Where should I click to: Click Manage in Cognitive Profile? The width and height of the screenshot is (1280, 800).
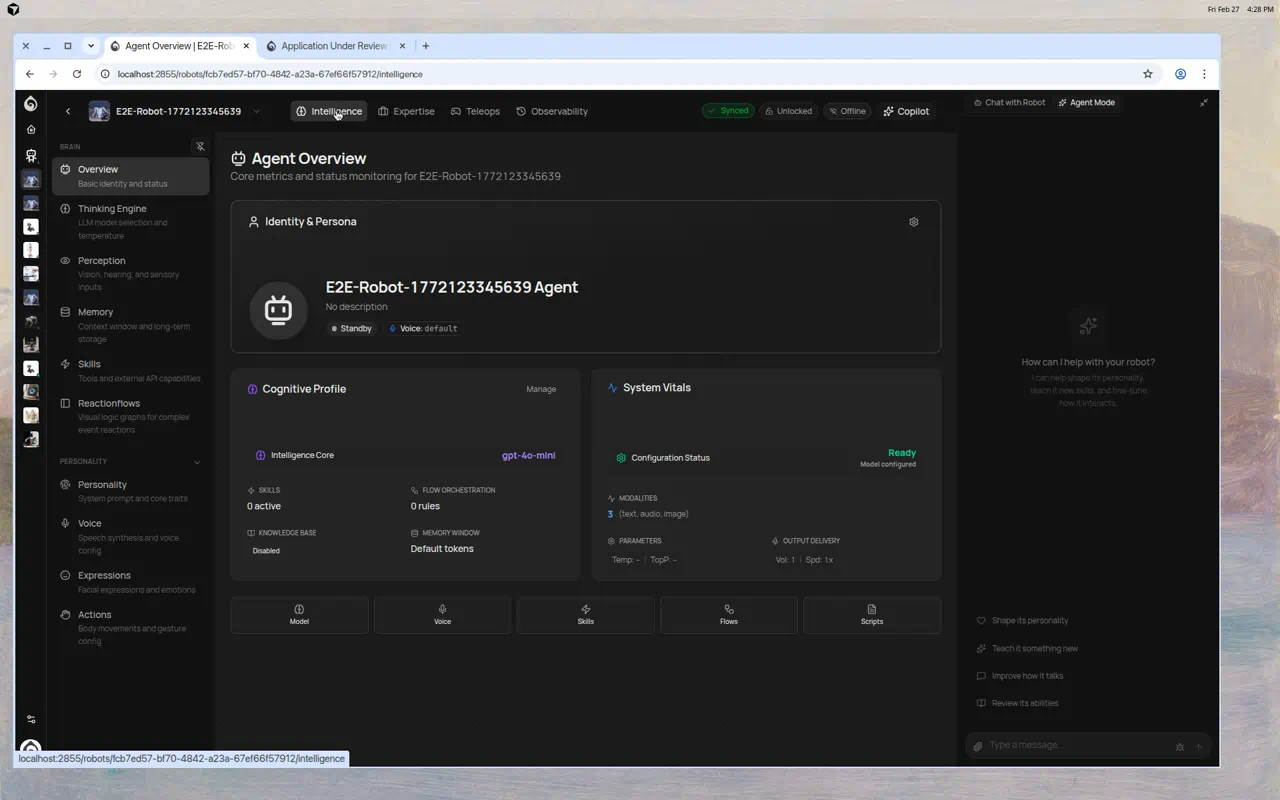tap(541, 389)
